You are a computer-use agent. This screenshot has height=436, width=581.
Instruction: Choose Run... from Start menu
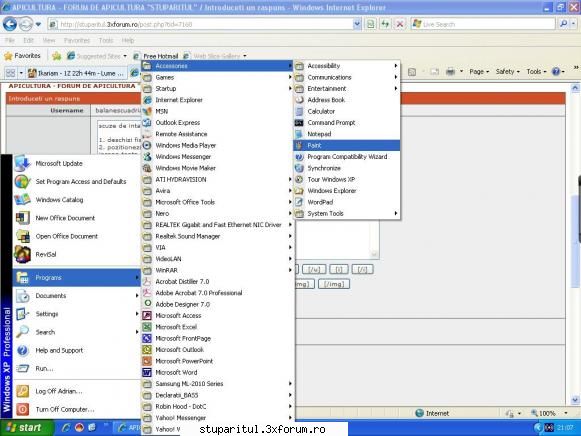tap(77, 368)
